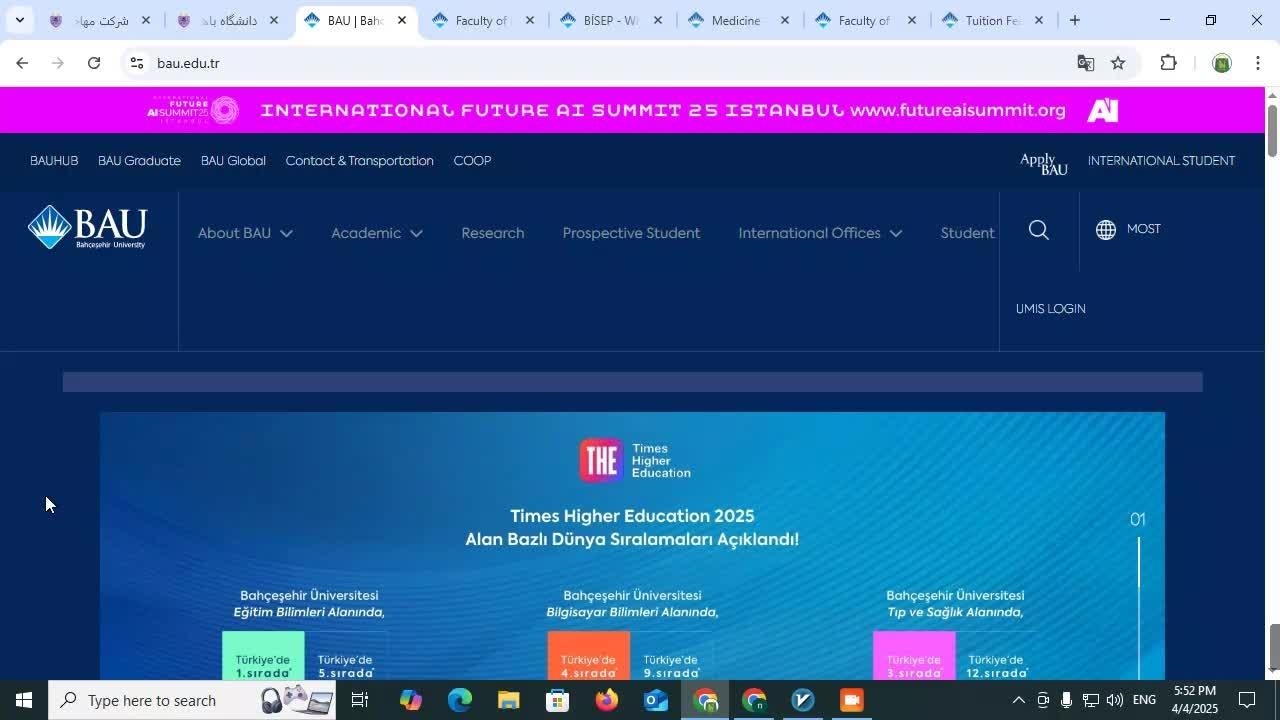This screenshot has width=1280, height=720.
Task: Switch to the BİSEP browser tab
Action: [609, 20]
